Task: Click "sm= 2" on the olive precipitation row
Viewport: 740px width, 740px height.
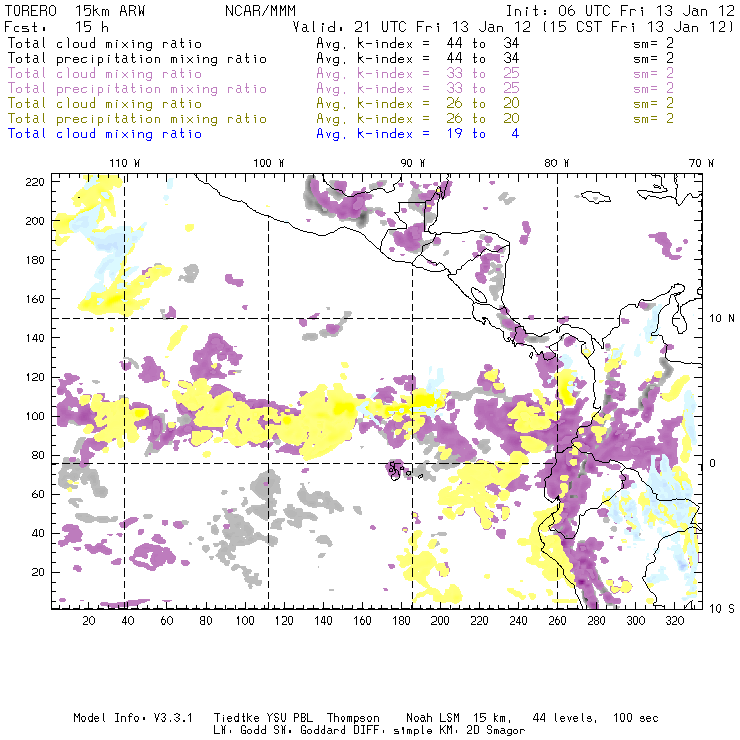Action: (653, 118)
